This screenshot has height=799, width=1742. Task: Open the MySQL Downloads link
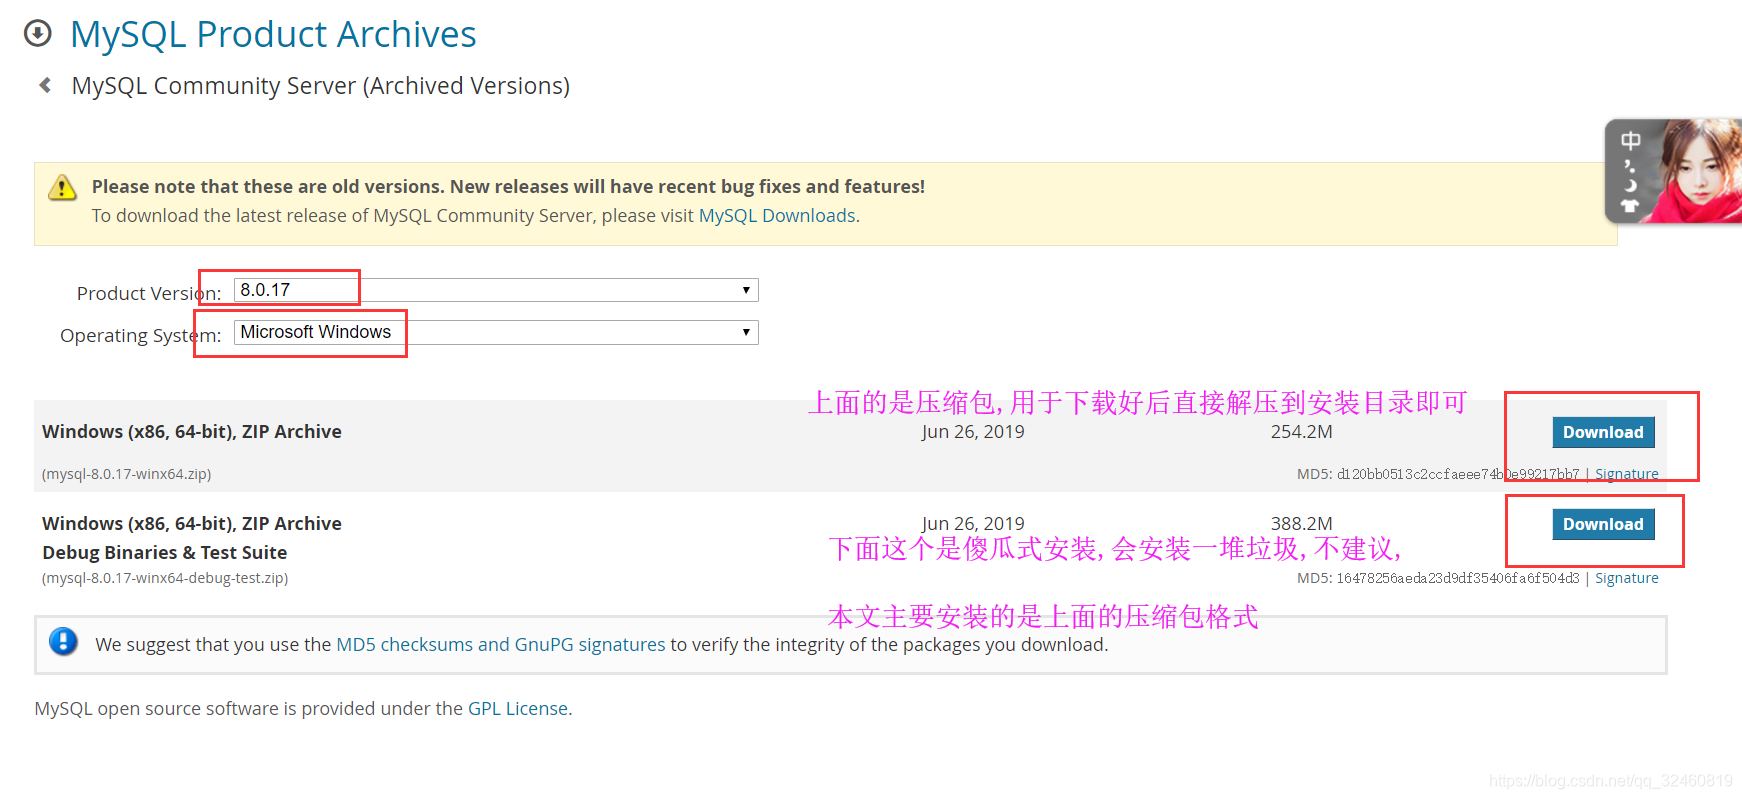[777, 216]
